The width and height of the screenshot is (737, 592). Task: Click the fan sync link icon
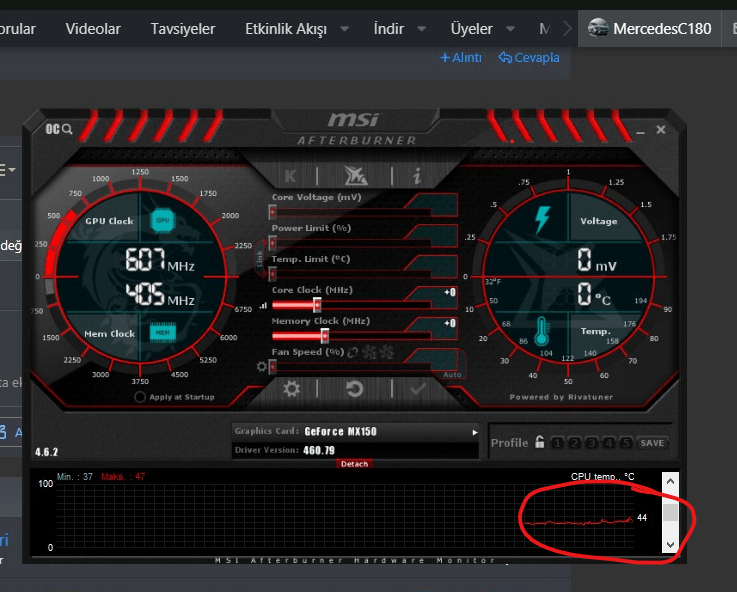point(352,352)
